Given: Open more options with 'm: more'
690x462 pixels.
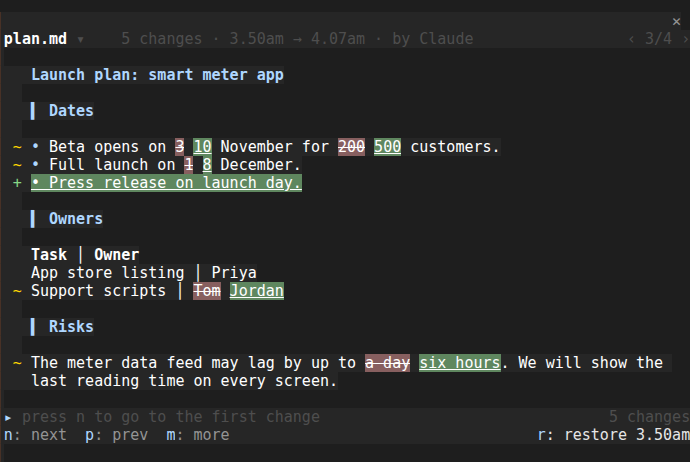Looking at the screenshot, I should 198,435.
